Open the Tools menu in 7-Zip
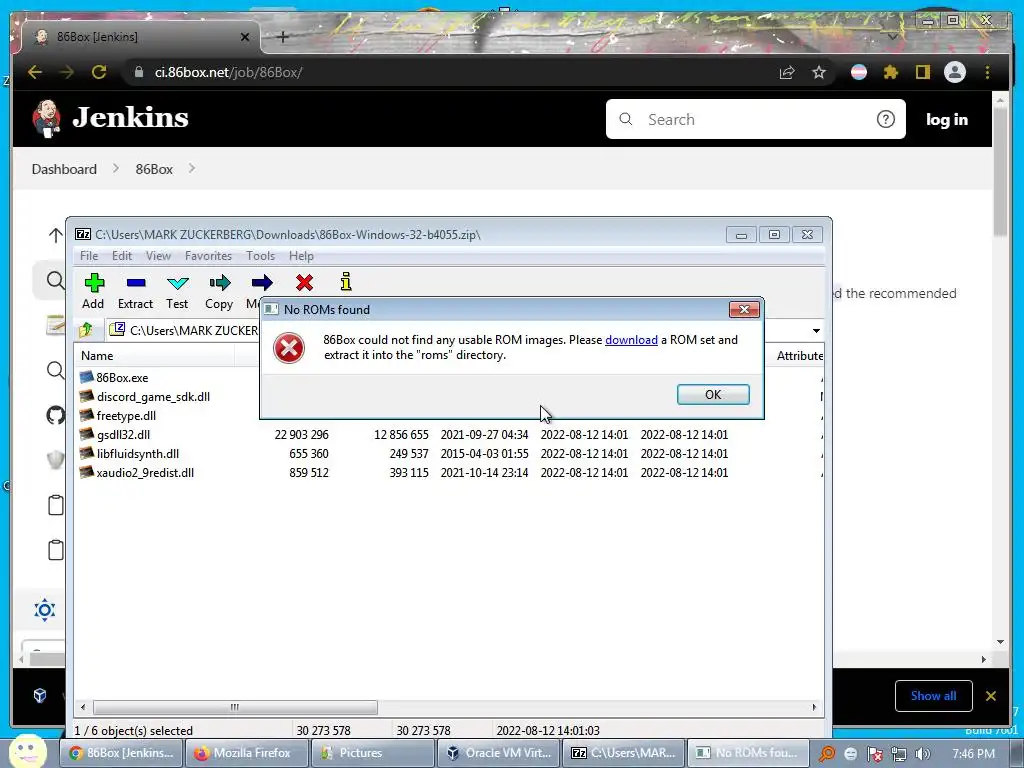The height and width of the screenshot is (768, 1024). 260,256
